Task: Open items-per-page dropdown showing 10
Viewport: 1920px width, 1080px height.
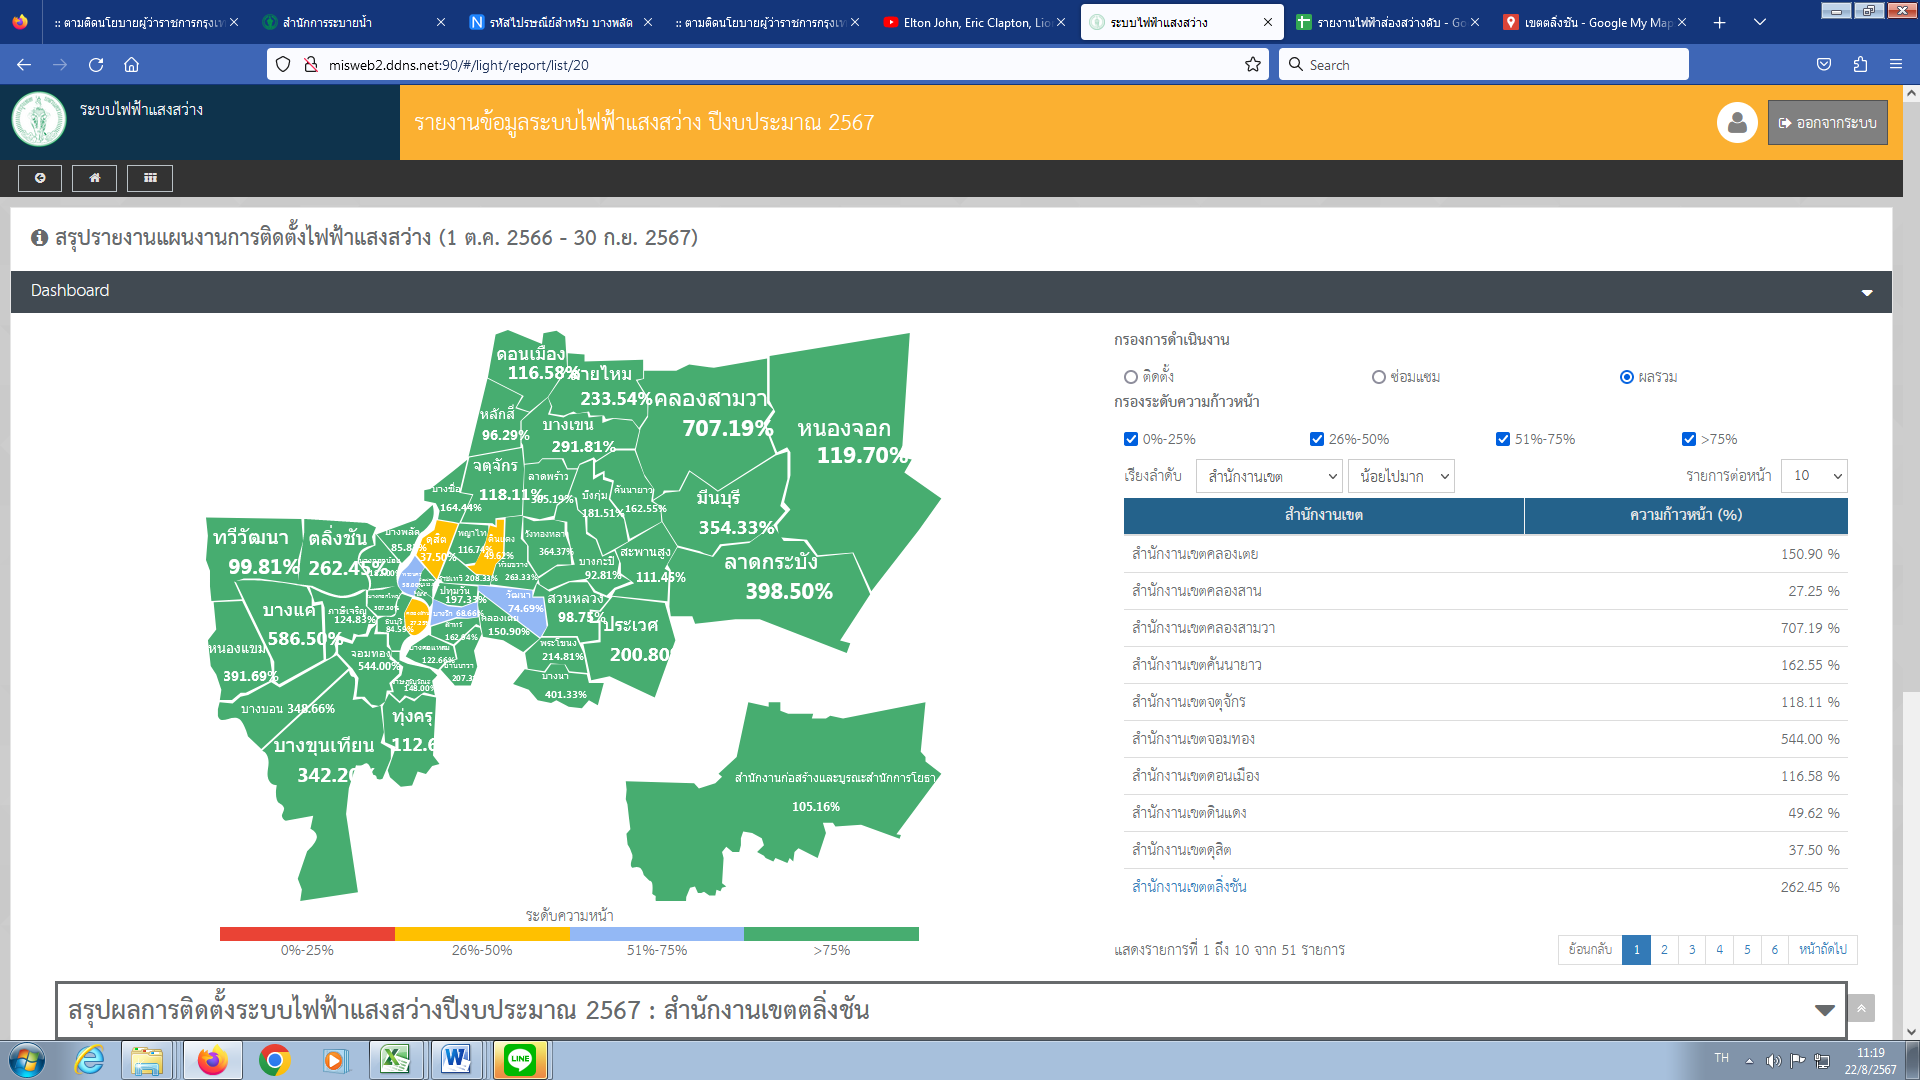Action: [x=1814, y=476]
